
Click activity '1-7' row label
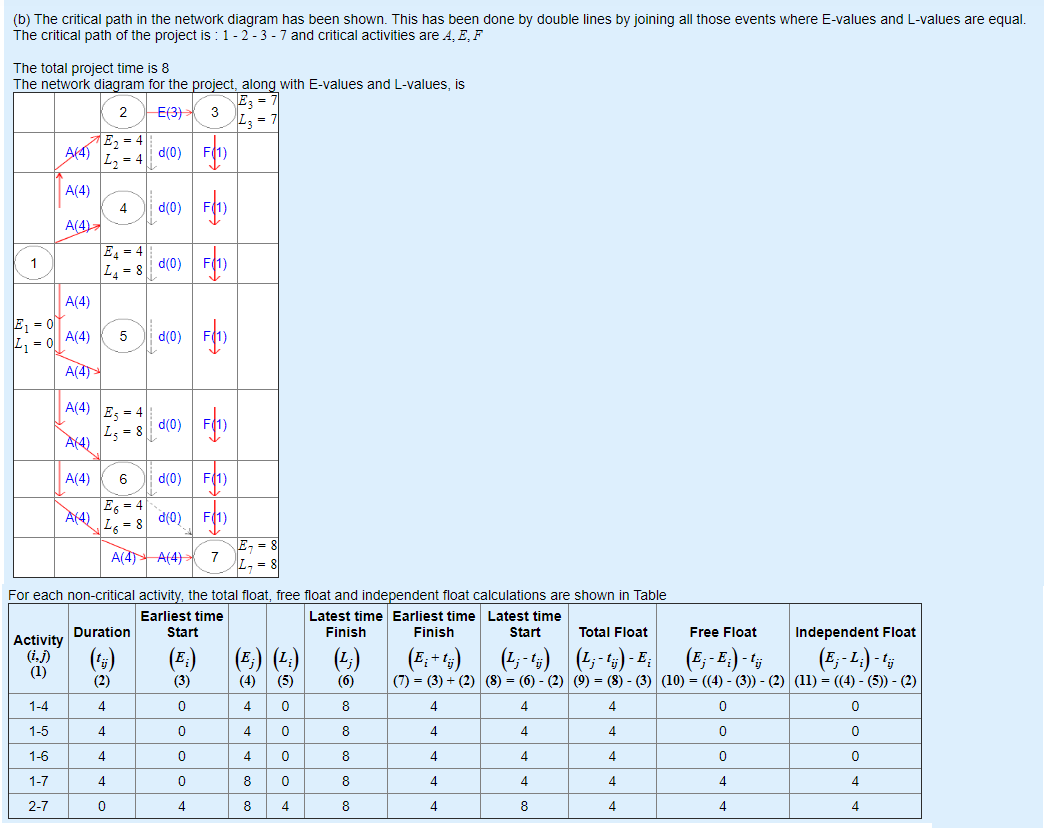pos(38,781)
